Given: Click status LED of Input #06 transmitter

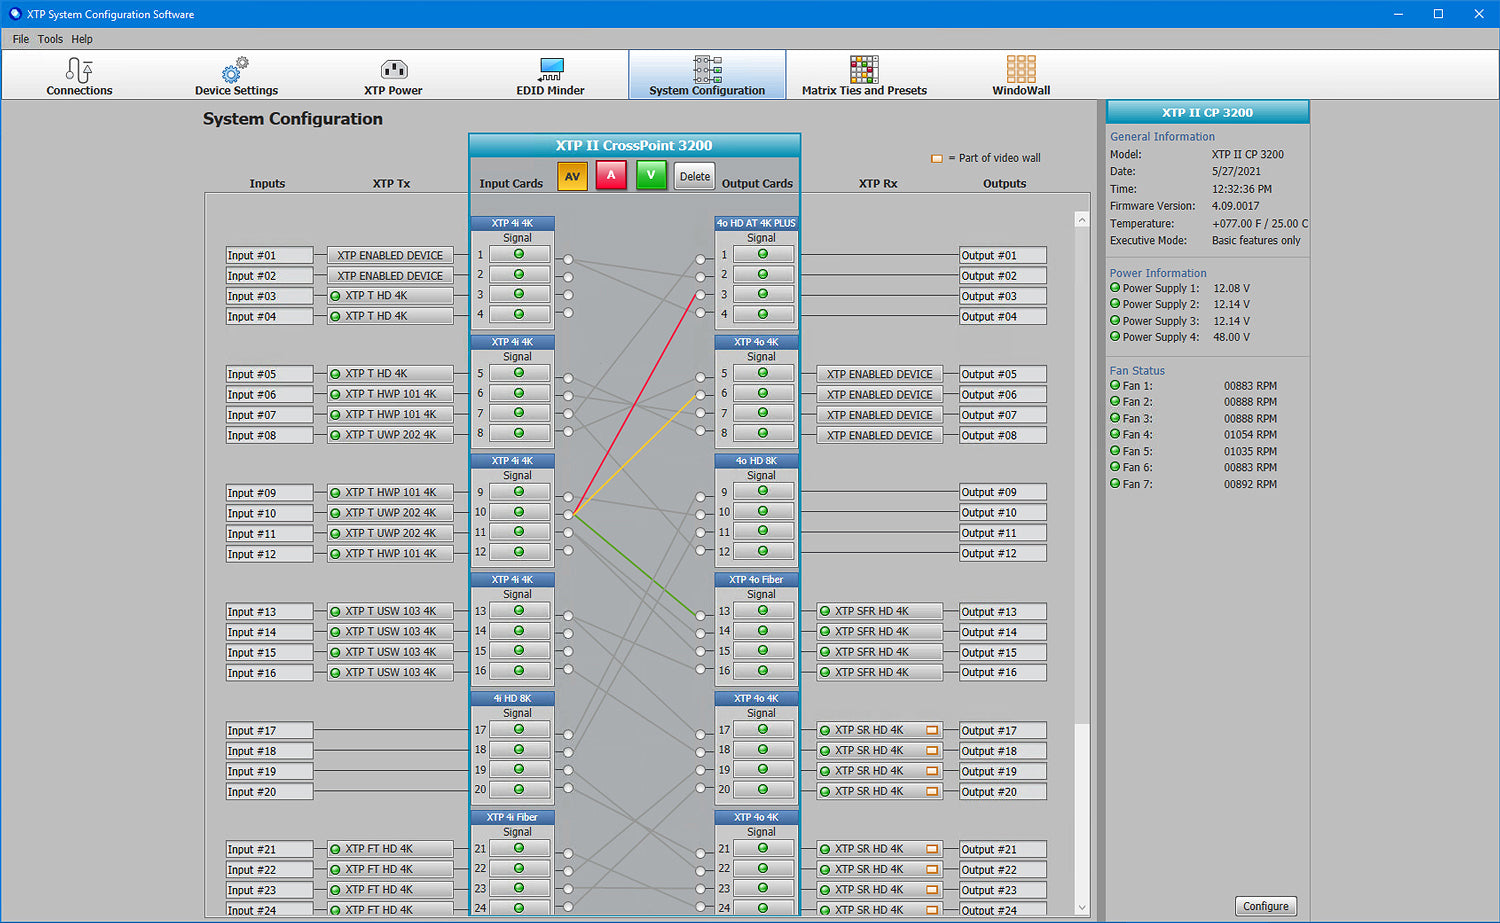Looking at the screenshot, I should [x=335, y=394].
